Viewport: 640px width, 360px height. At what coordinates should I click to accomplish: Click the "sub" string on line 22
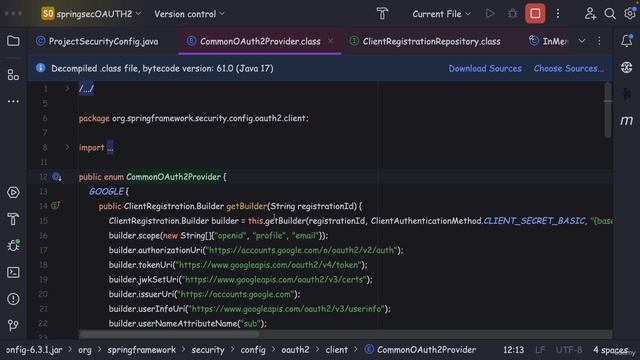tap(250, 324)
